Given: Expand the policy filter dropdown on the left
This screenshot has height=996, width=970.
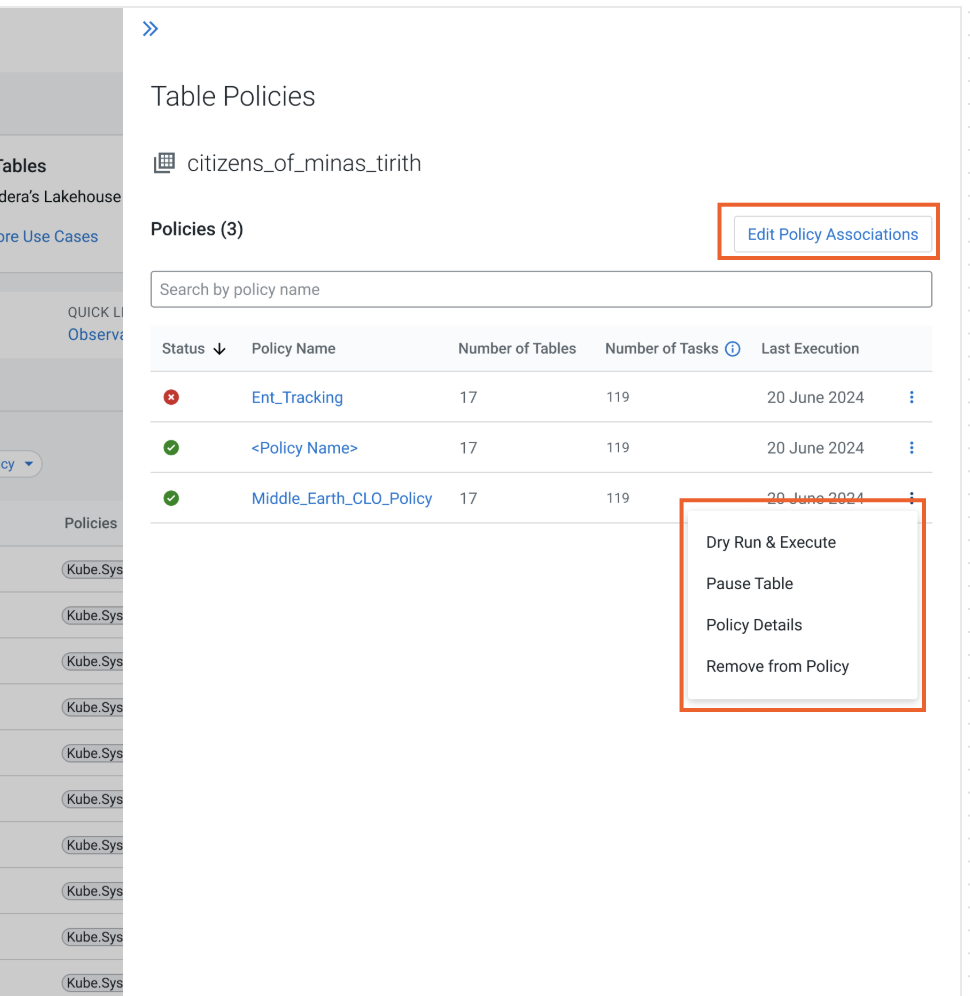Looking at the screenshot, I should (30, 463).
